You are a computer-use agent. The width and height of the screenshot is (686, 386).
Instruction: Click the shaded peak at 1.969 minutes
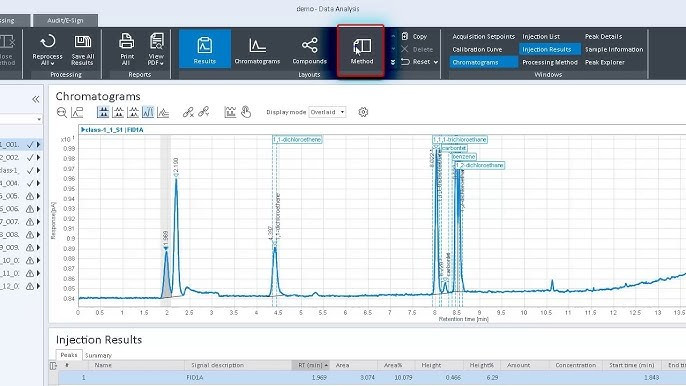coord(166,276)
